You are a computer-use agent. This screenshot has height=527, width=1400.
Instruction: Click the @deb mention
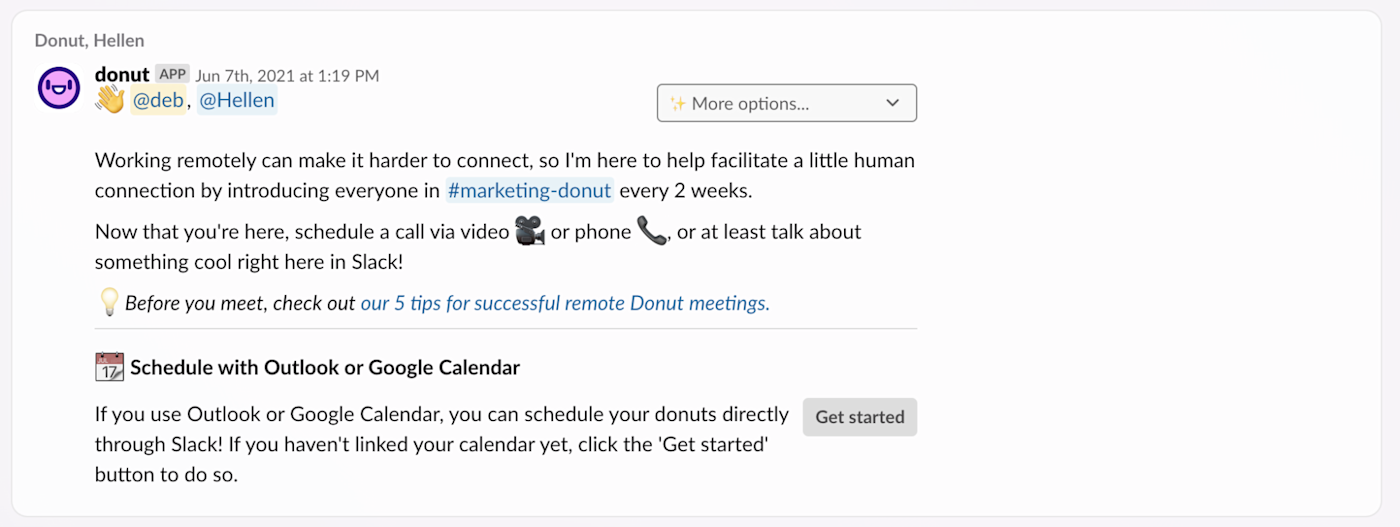[158, 100]
